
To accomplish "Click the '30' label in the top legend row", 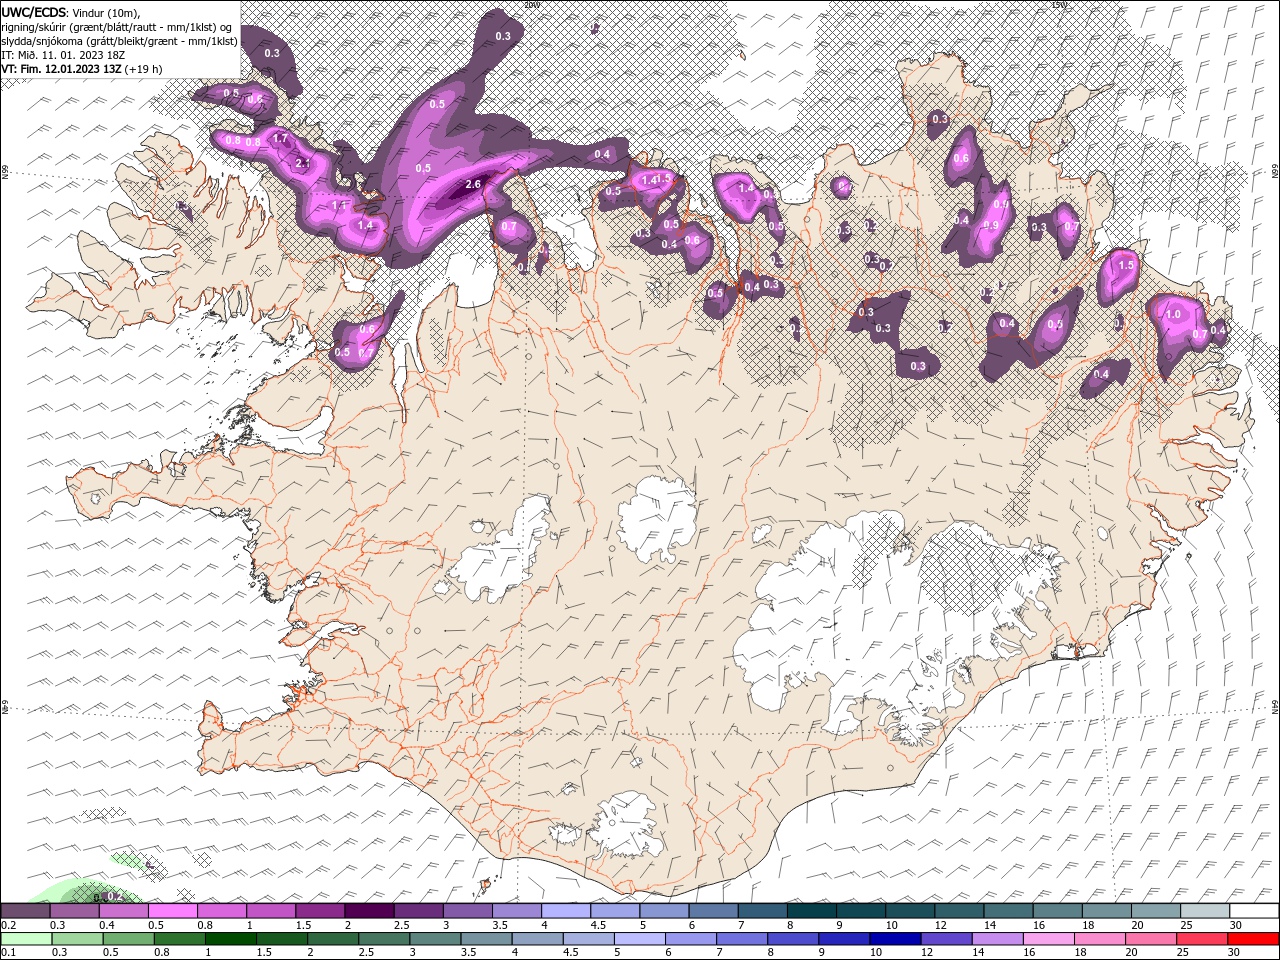I will (1236, 925).
